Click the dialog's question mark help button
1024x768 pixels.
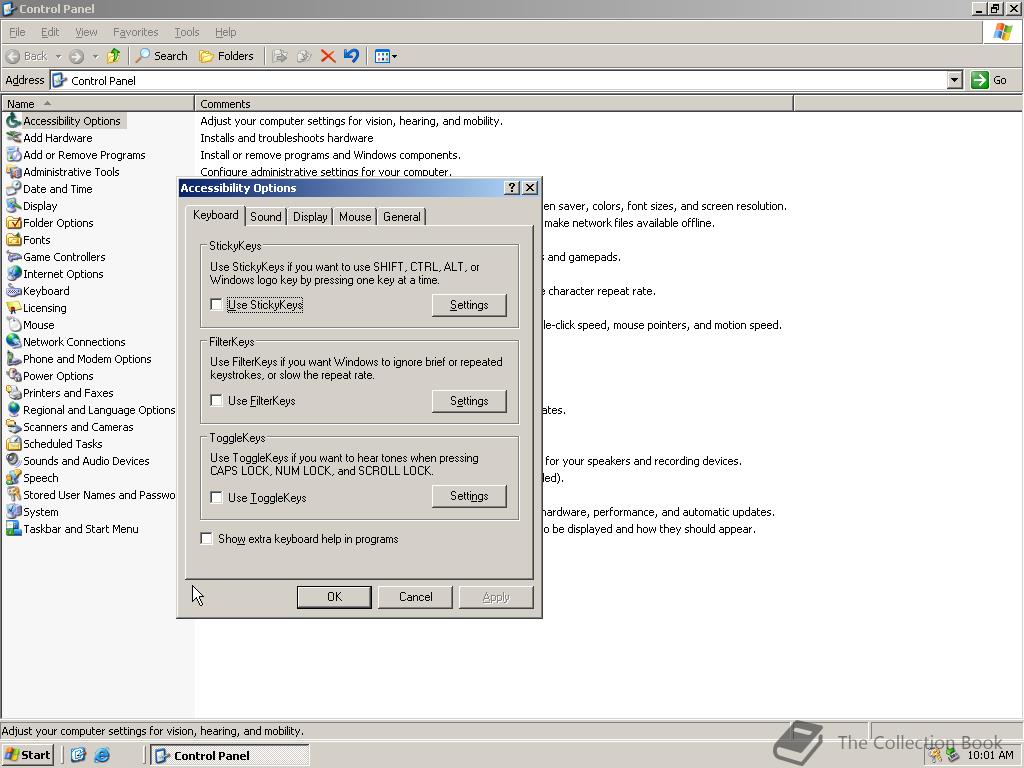pos(513,188)
